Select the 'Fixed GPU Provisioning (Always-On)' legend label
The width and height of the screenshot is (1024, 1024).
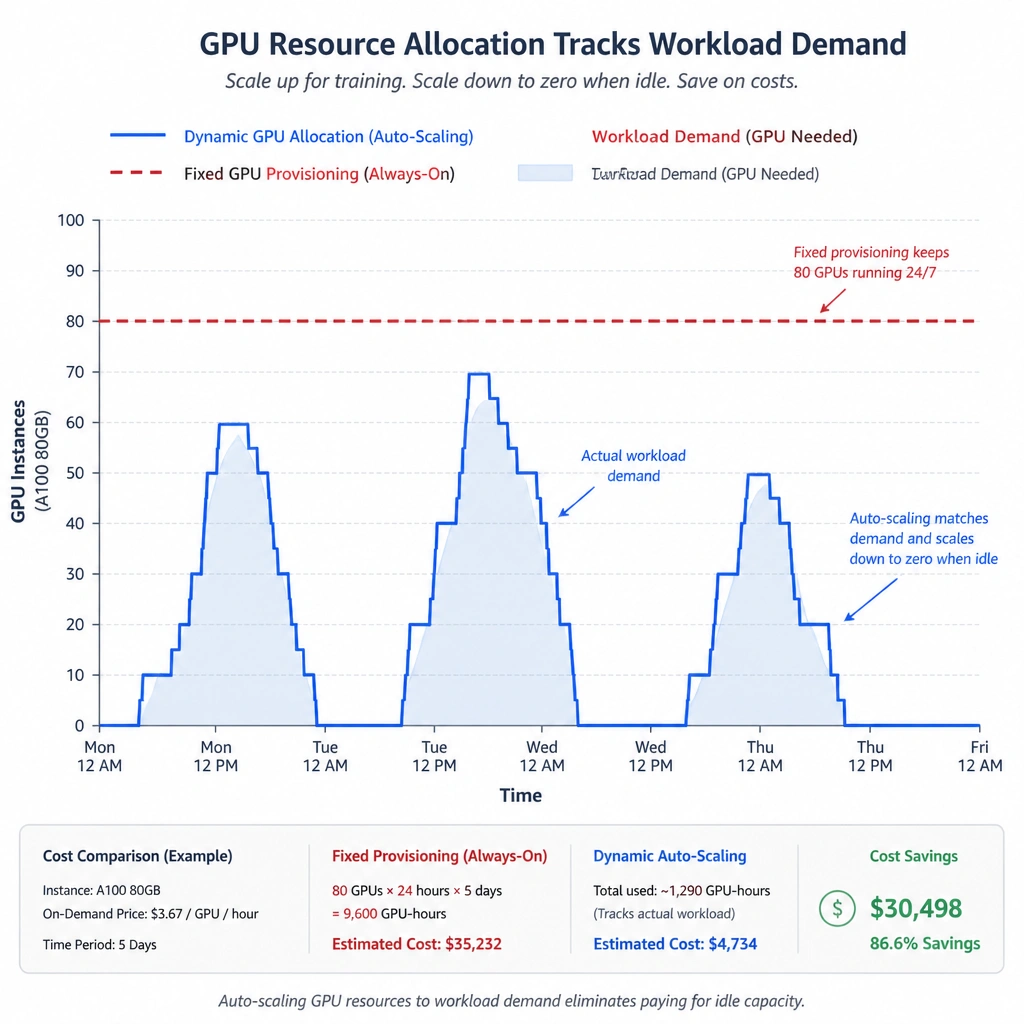pos(319,174)
